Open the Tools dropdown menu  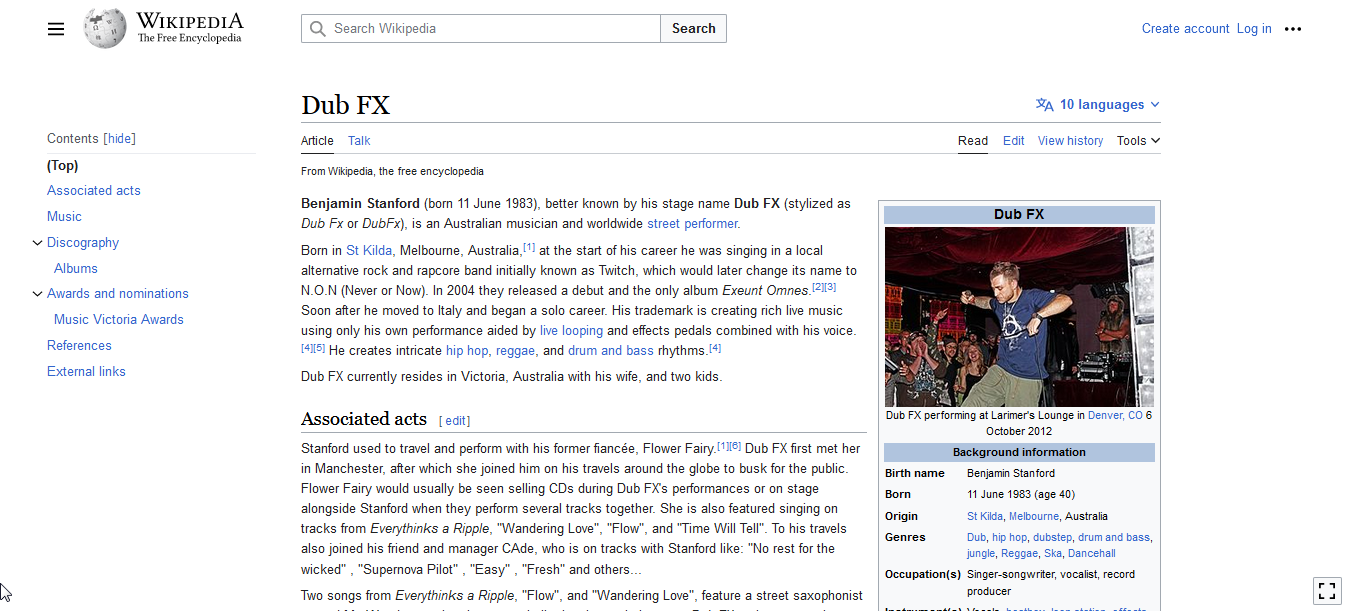point(1138,141)
